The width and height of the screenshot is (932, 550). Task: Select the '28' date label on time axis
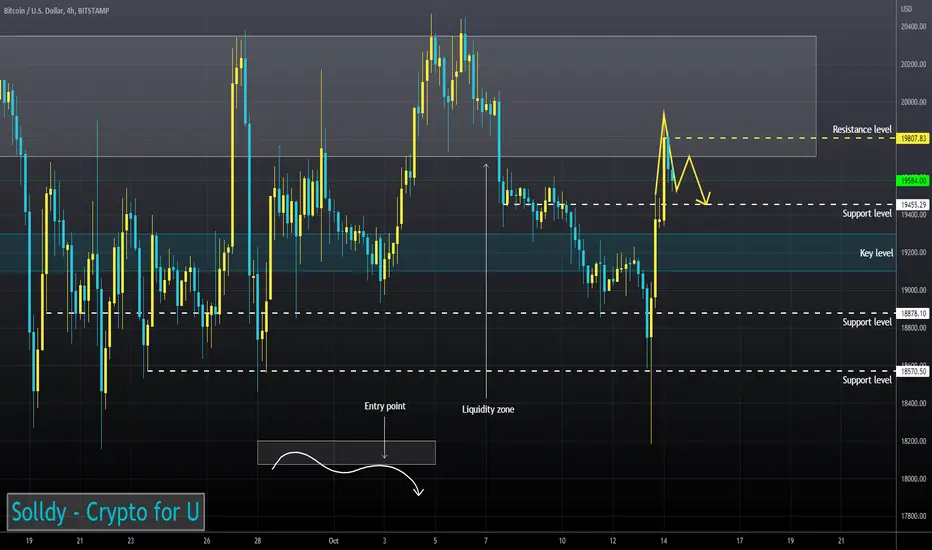coord(257,541)
